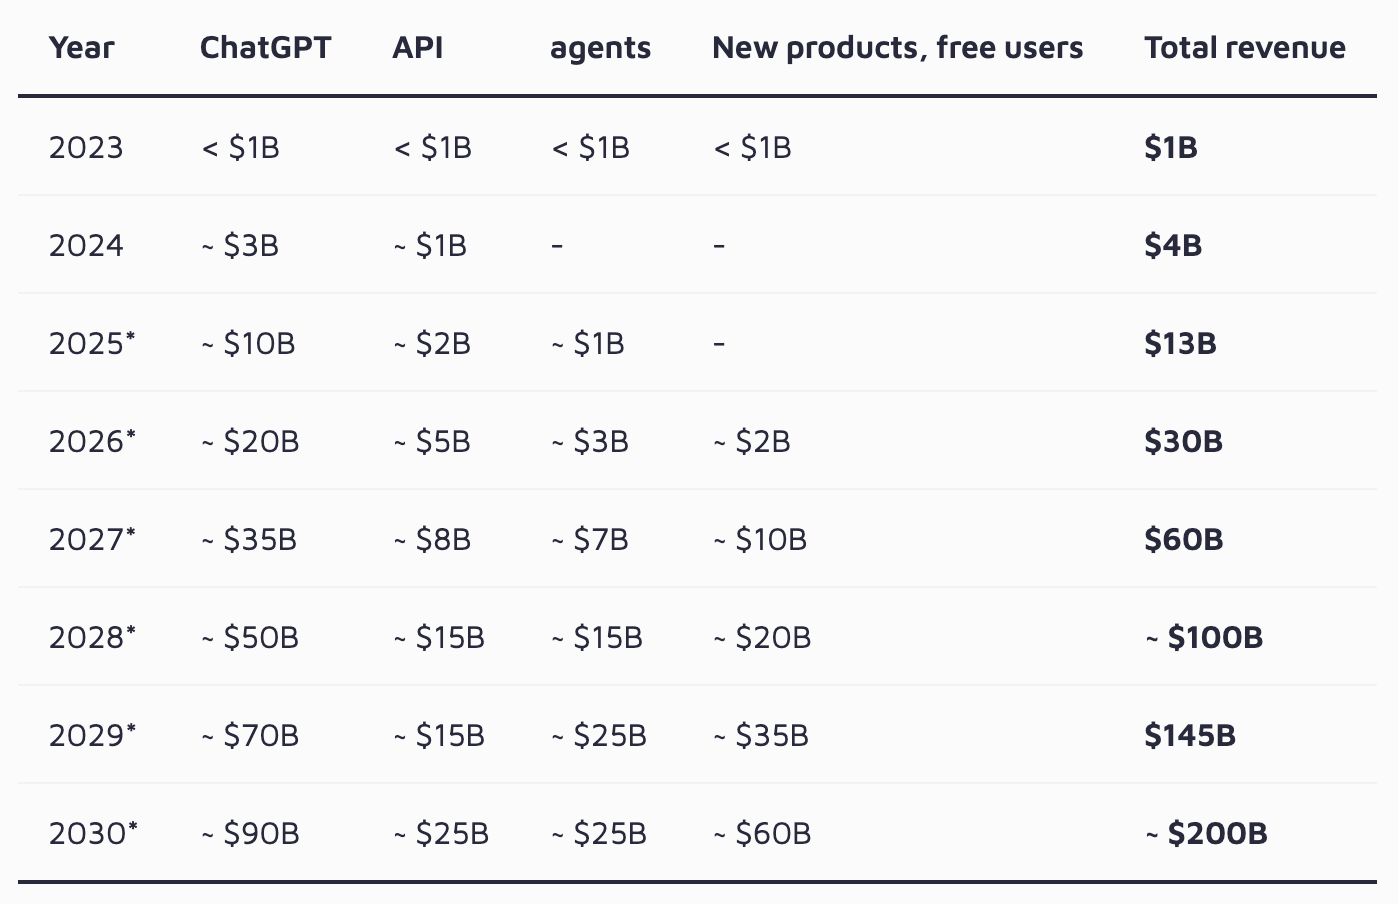Select the 2030 new products ~$60B cell
Image resolution: width=1398 pixels, height=904 pixels.
[x=761, y=834]
